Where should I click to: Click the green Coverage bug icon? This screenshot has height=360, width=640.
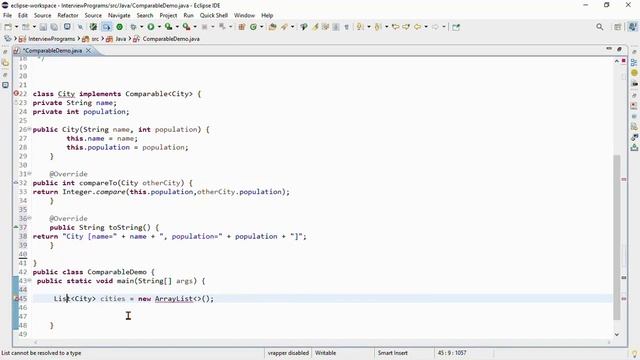coord(120,27)
